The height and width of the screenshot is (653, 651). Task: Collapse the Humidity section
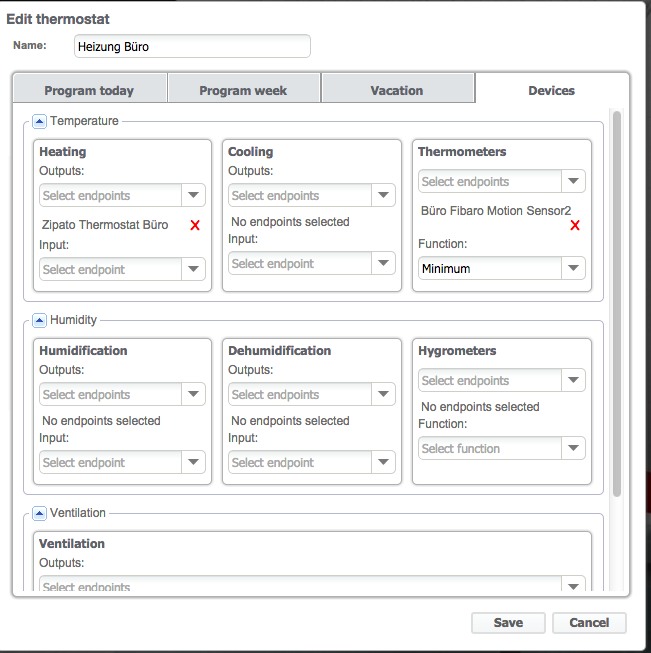(39, 320)
